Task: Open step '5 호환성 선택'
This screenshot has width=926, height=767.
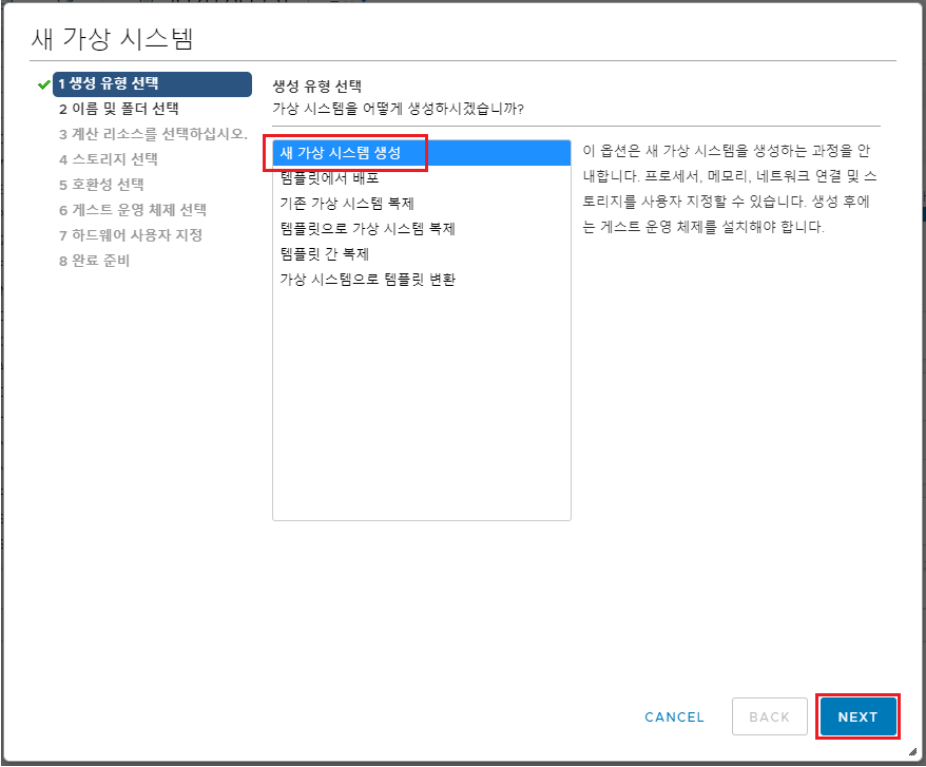Action: pyautogui.click(x=101, y=185)
